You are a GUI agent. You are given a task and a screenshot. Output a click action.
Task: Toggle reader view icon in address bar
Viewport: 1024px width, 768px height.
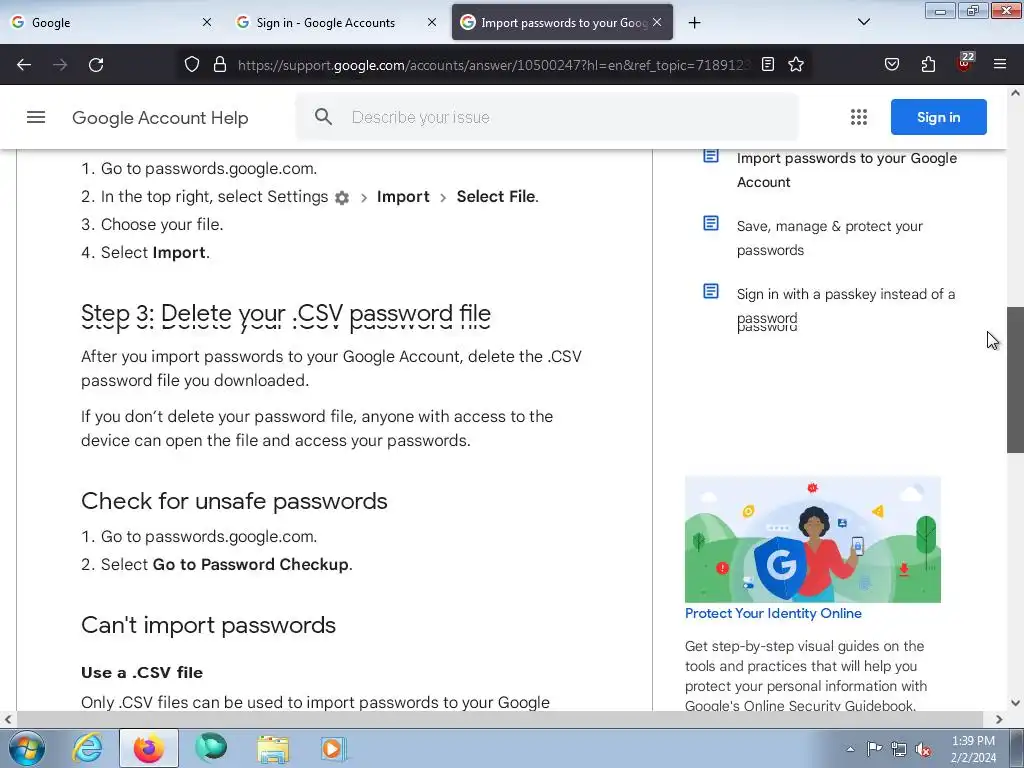[x=768, y=65]
